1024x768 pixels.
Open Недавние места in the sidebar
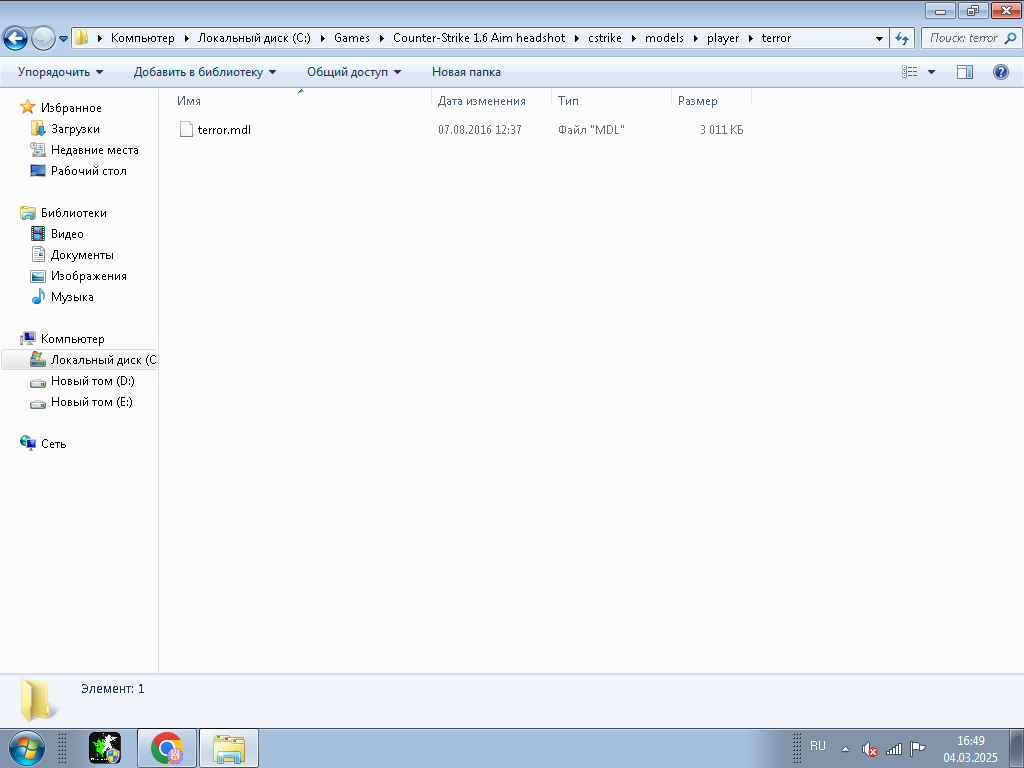95,150
